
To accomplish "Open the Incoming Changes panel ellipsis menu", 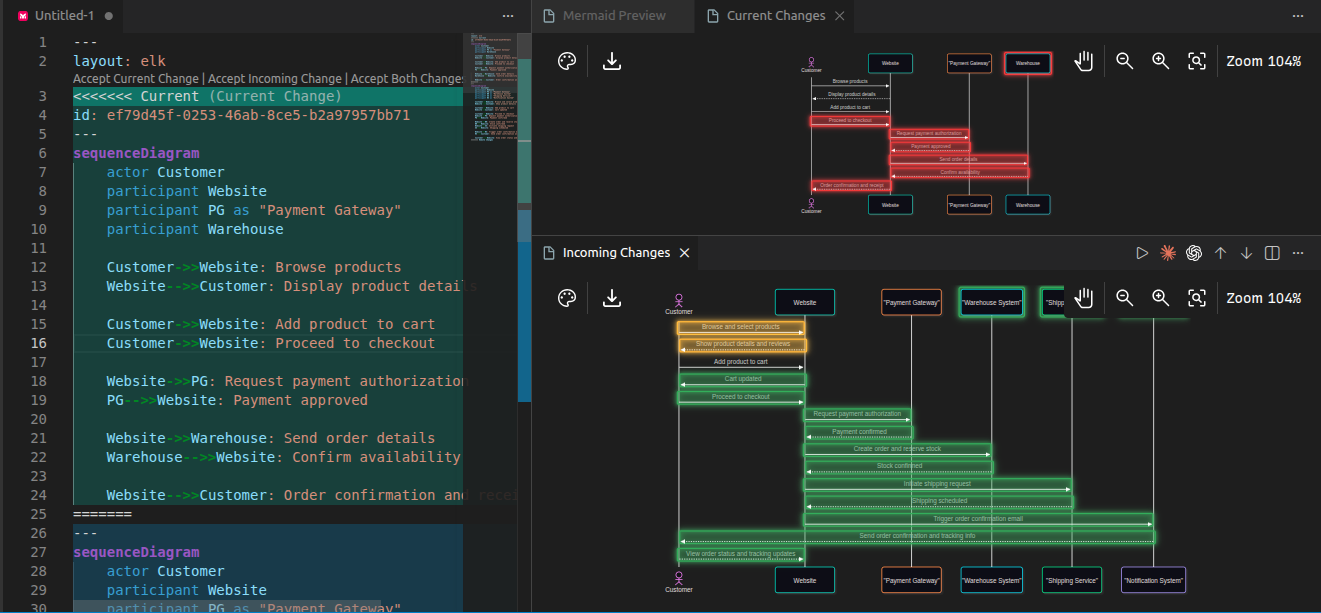I will point(1298,253).
